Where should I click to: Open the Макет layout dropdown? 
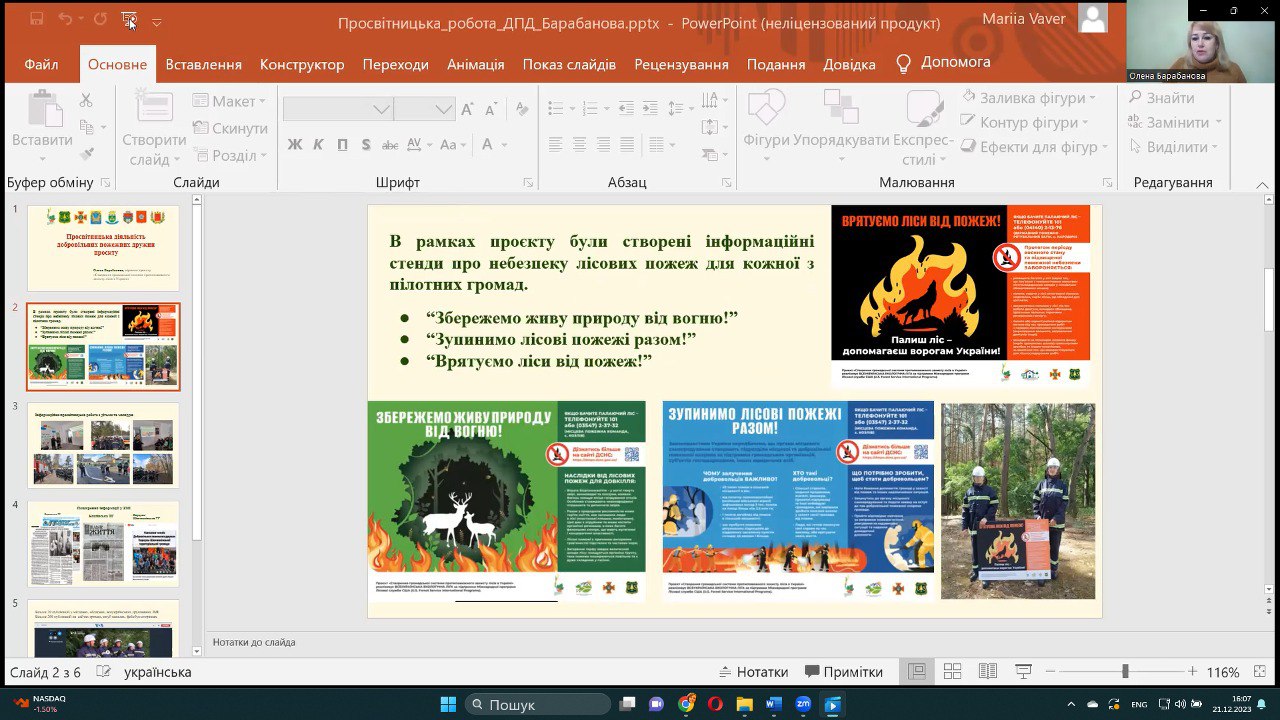point(230,101)
